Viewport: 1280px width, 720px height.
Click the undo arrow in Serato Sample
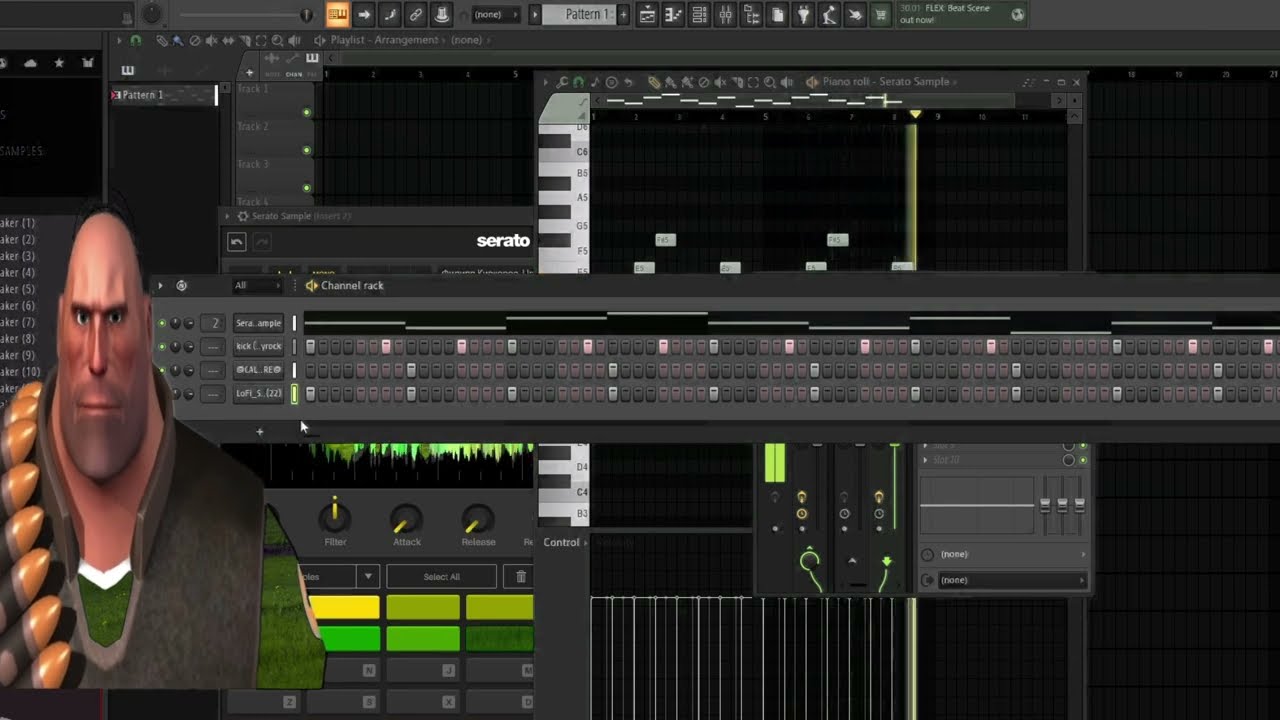[236, 241]
